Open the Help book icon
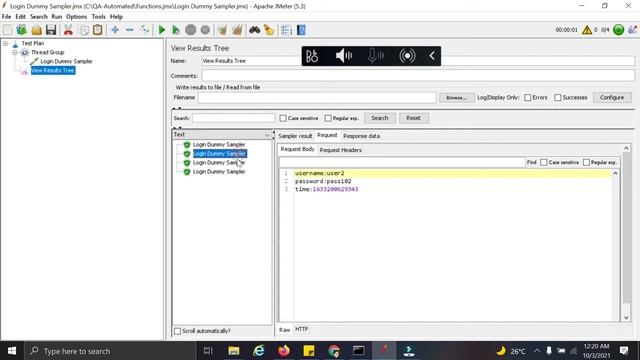The width and height of the screenshot is (640, 360). pos(301,30)
